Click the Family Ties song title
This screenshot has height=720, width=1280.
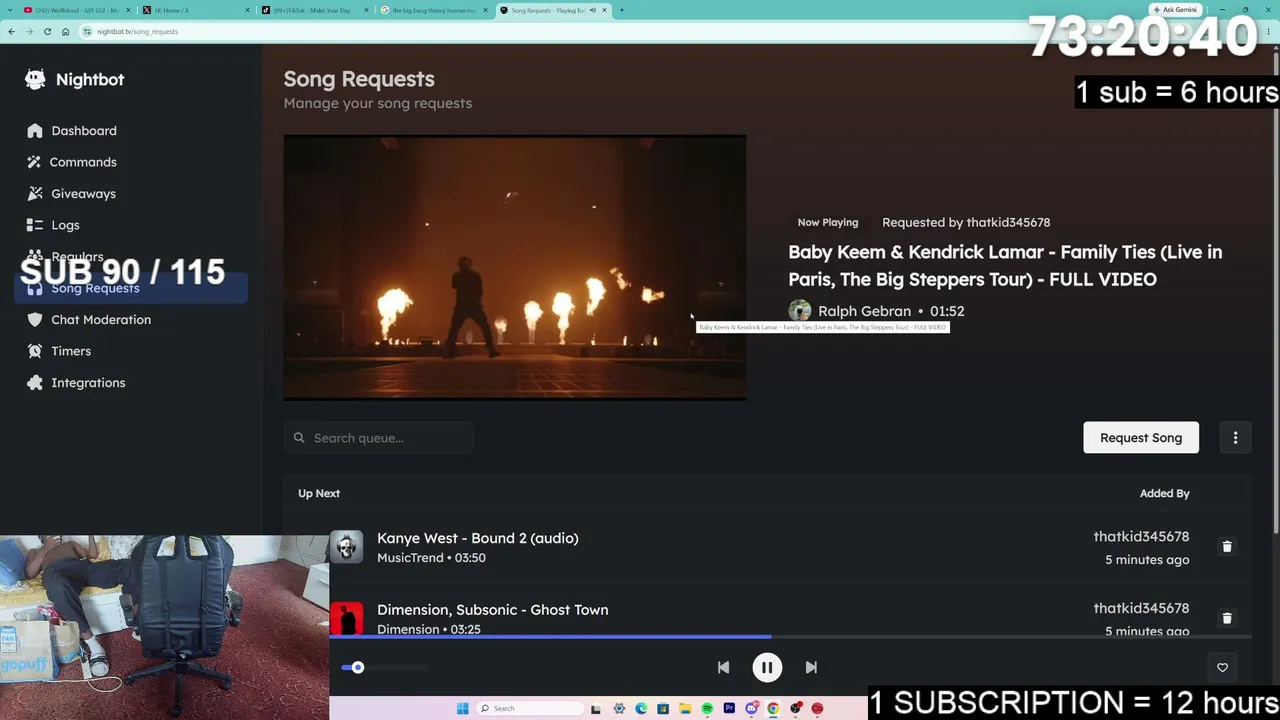click(1005, 266)
